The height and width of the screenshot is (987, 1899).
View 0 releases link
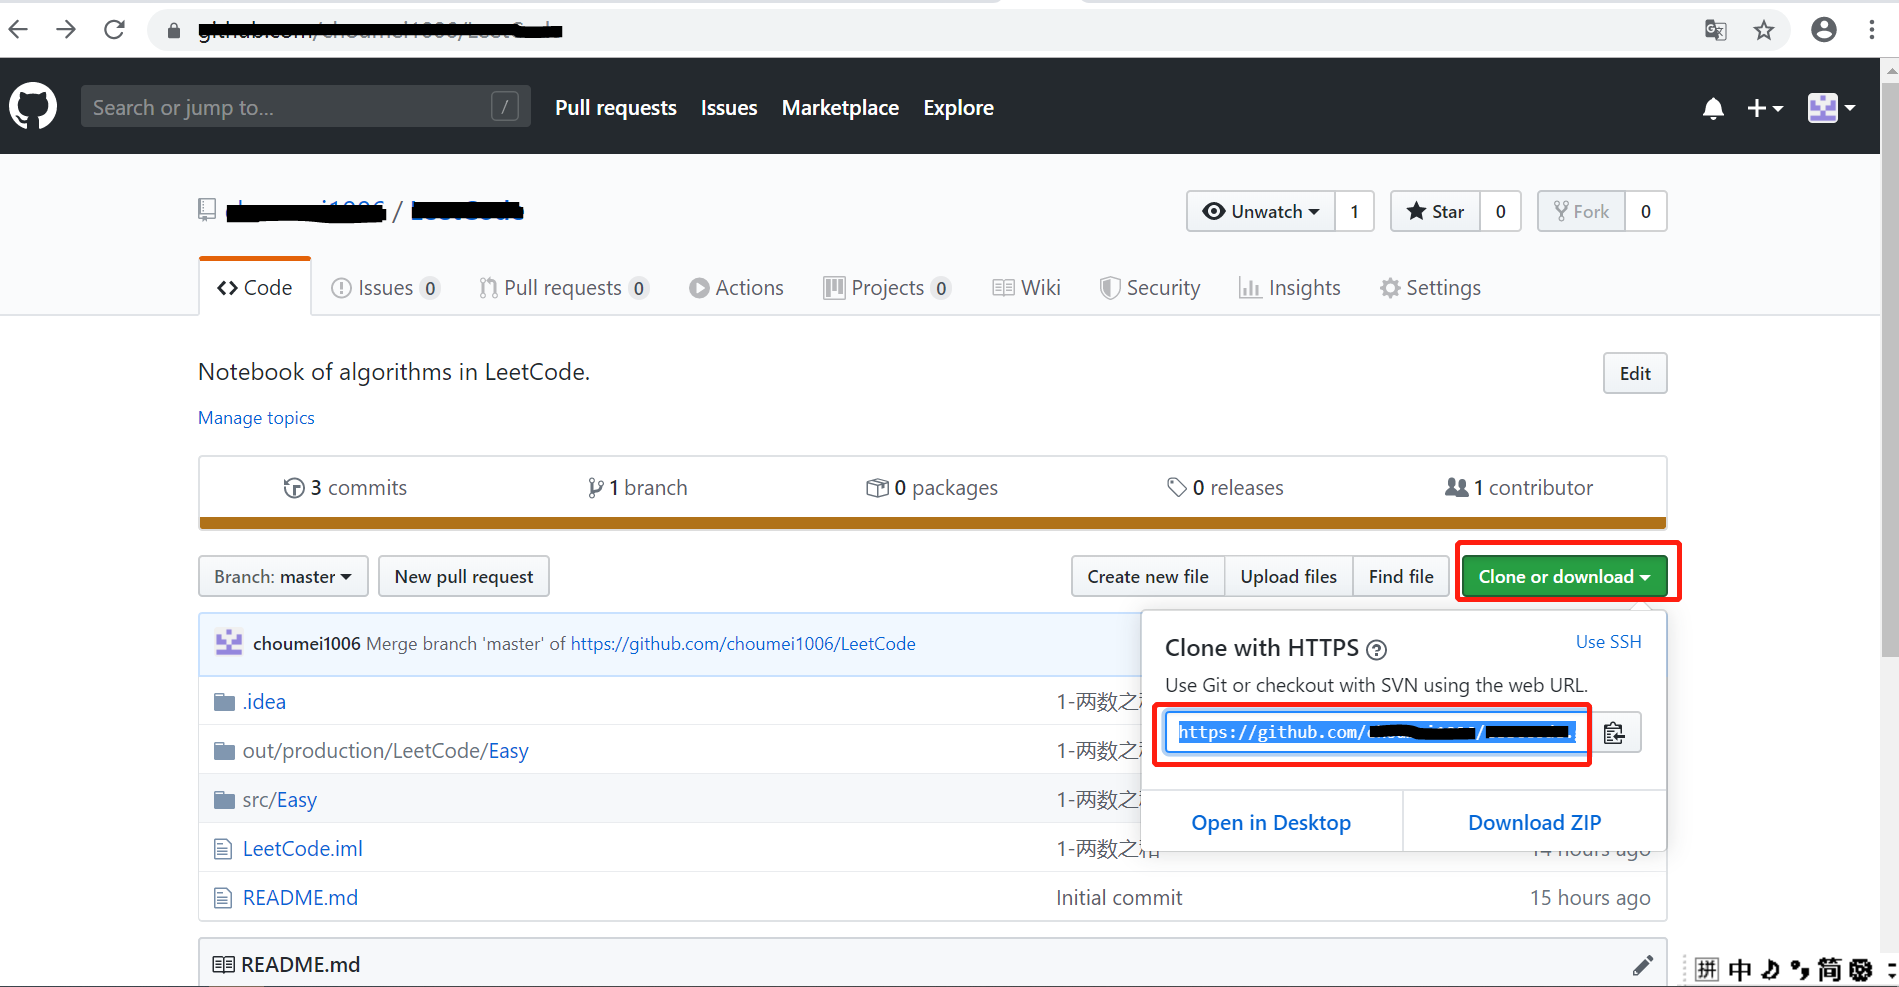(1226, 488)
